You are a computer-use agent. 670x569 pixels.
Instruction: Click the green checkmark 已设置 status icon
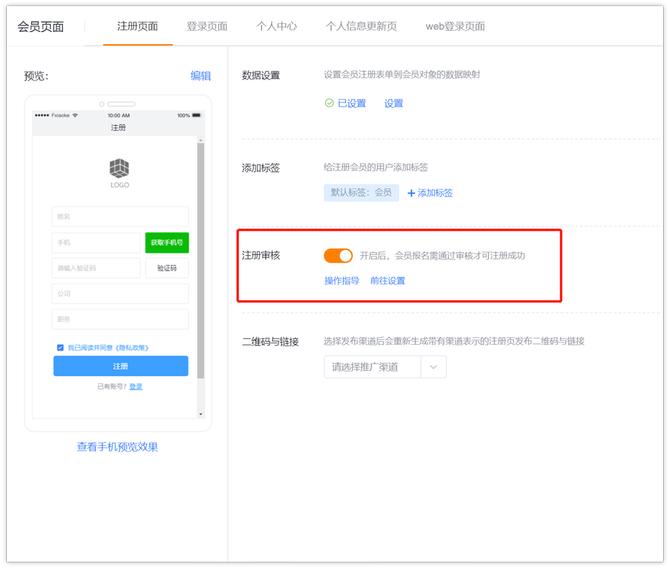pyautogui.click(x=329, y=103)
